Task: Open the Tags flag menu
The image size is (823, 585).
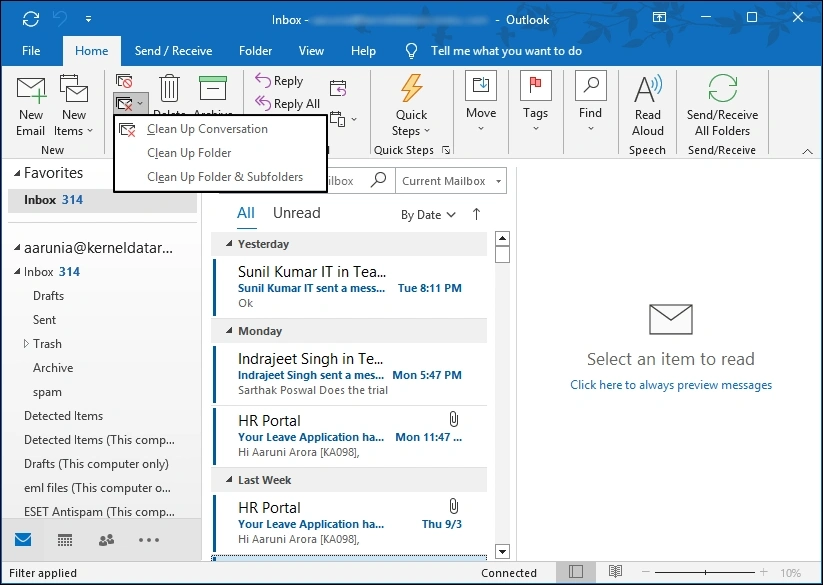Action: [x=535, y=102]
